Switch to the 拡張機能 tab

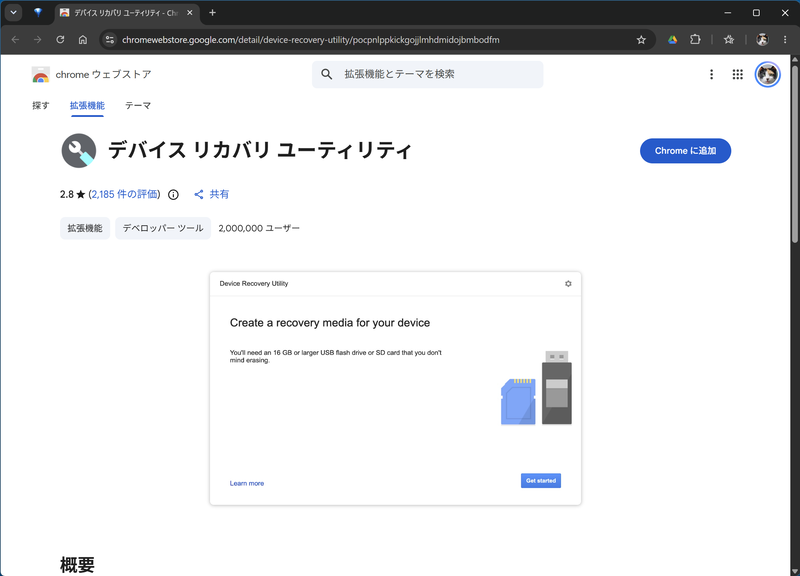[x=87, y=106]
